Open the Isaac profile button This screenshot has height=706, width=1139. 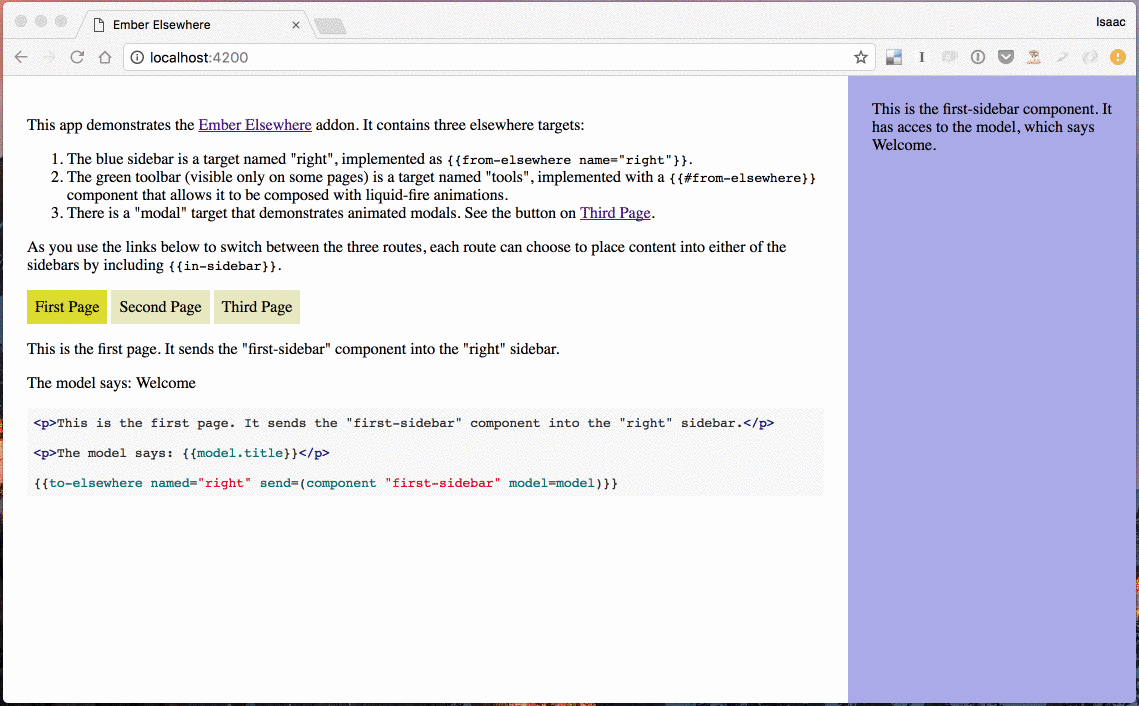pyautogui.click(x=1111, y=22)
